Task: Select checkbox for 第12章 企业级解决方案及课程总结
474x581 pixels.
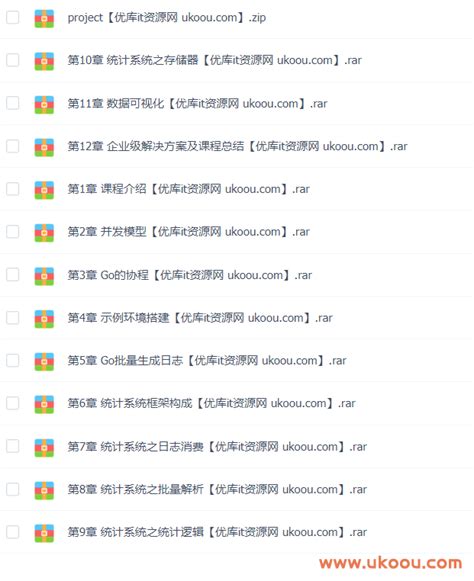Action: click(x=13, y=146)
